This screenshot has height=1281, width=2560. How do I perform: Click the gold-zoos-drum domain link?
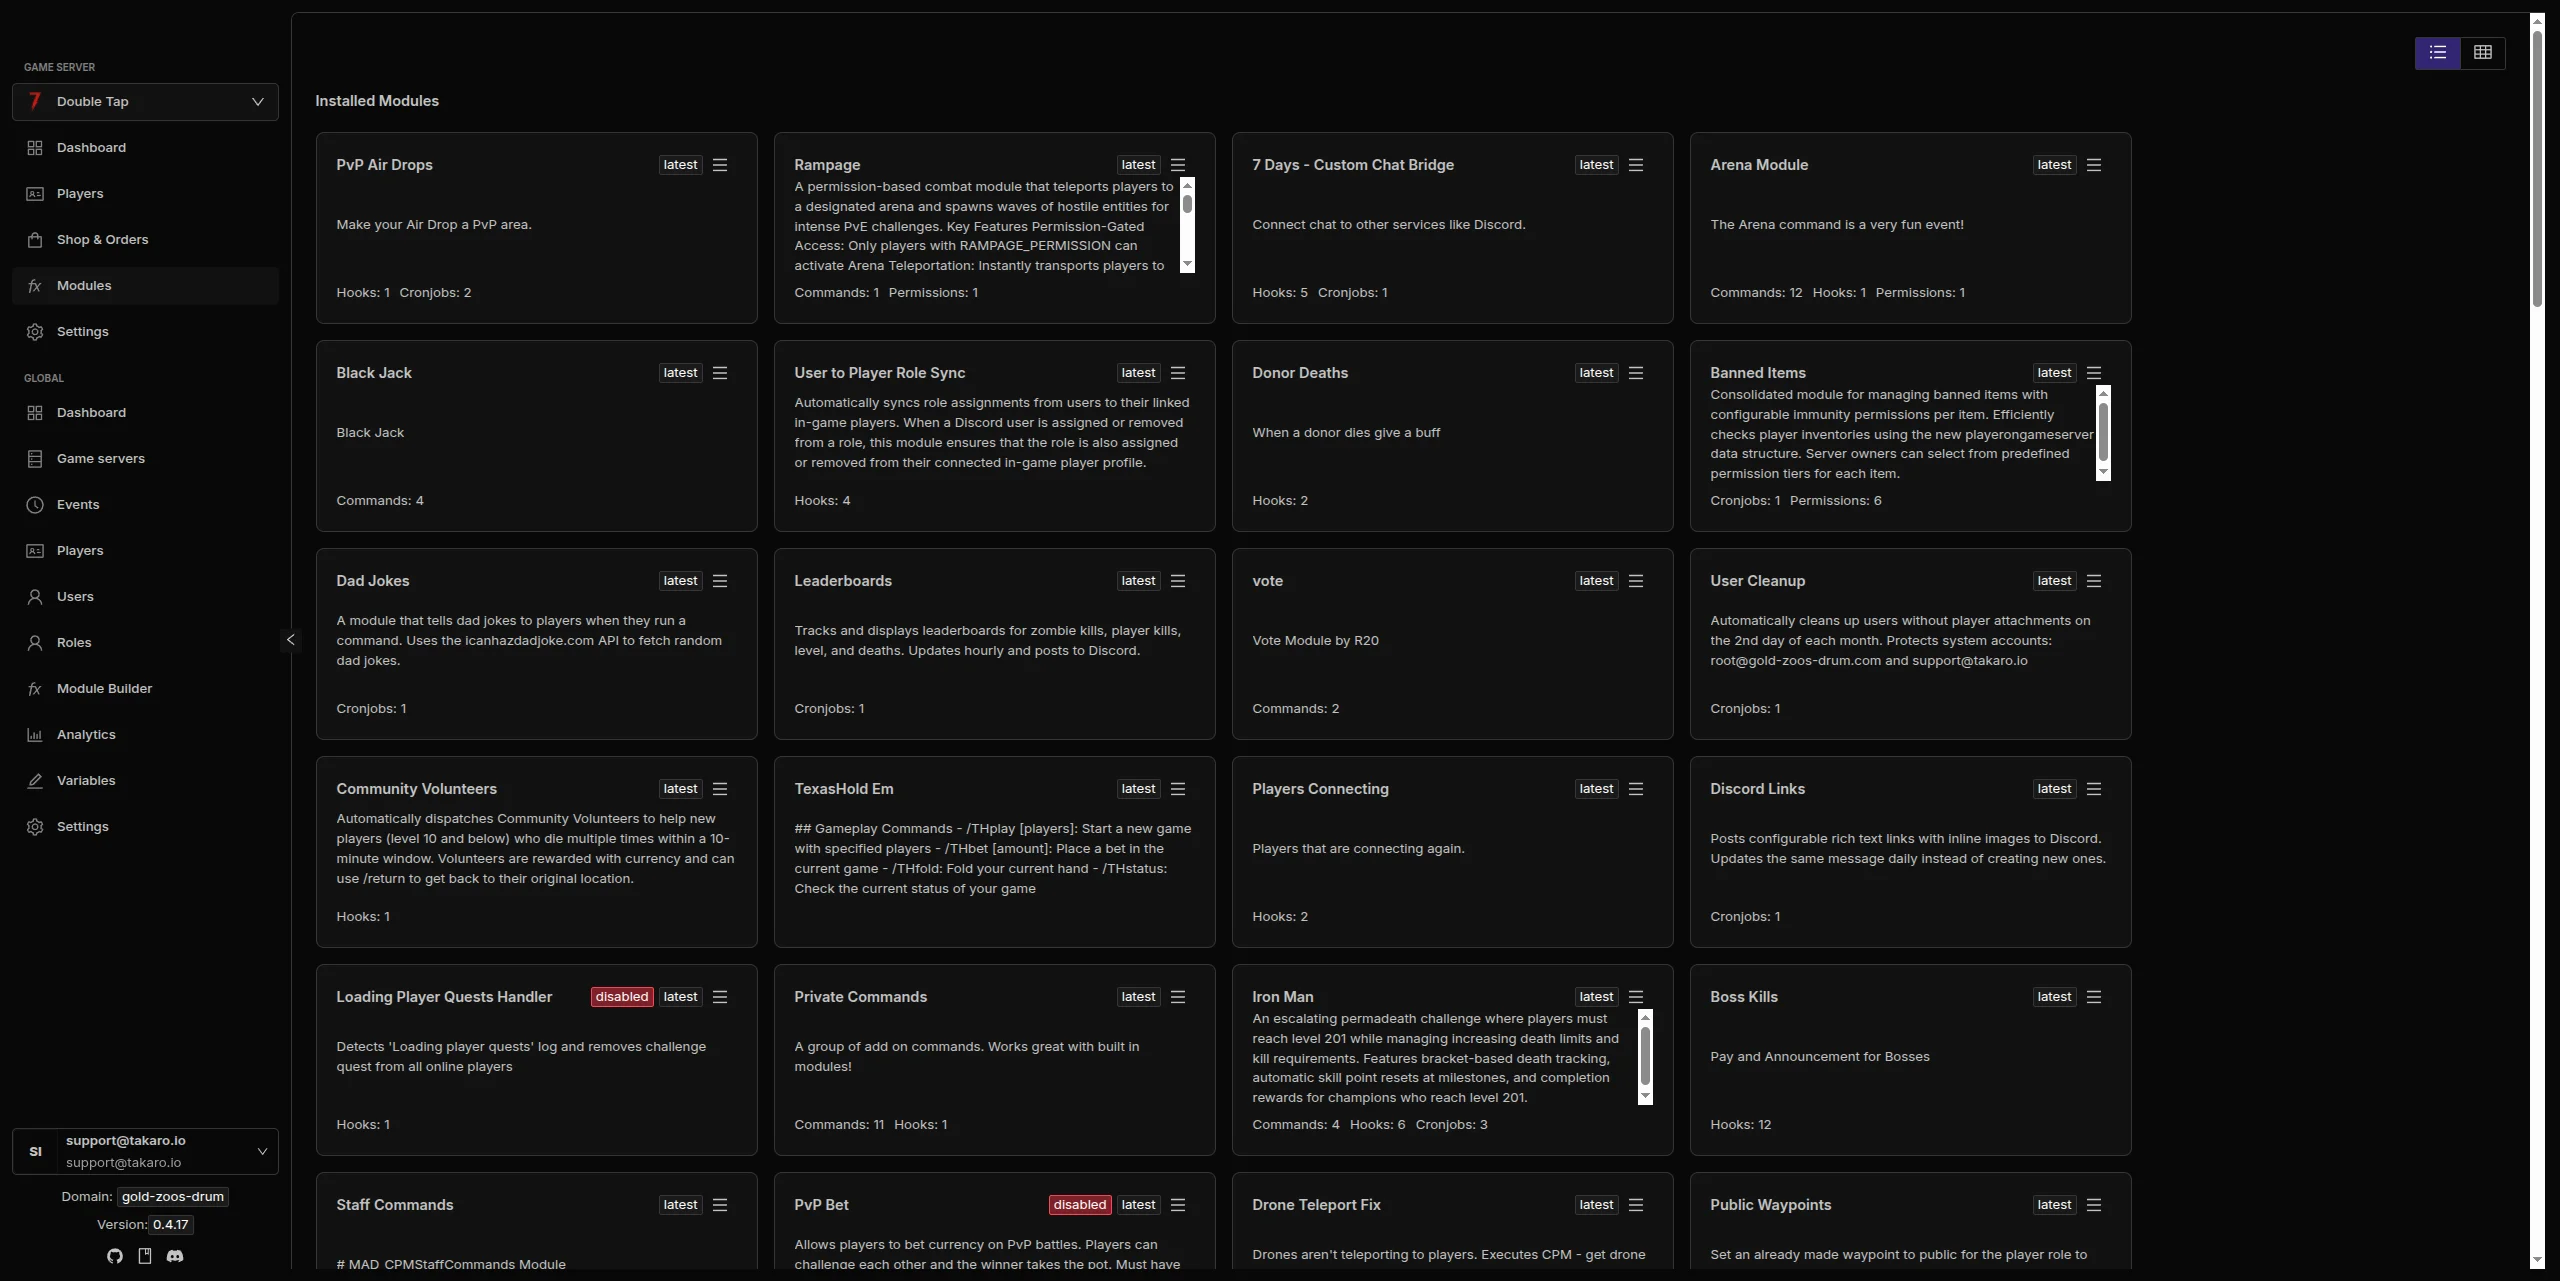tap(172, 1196)
